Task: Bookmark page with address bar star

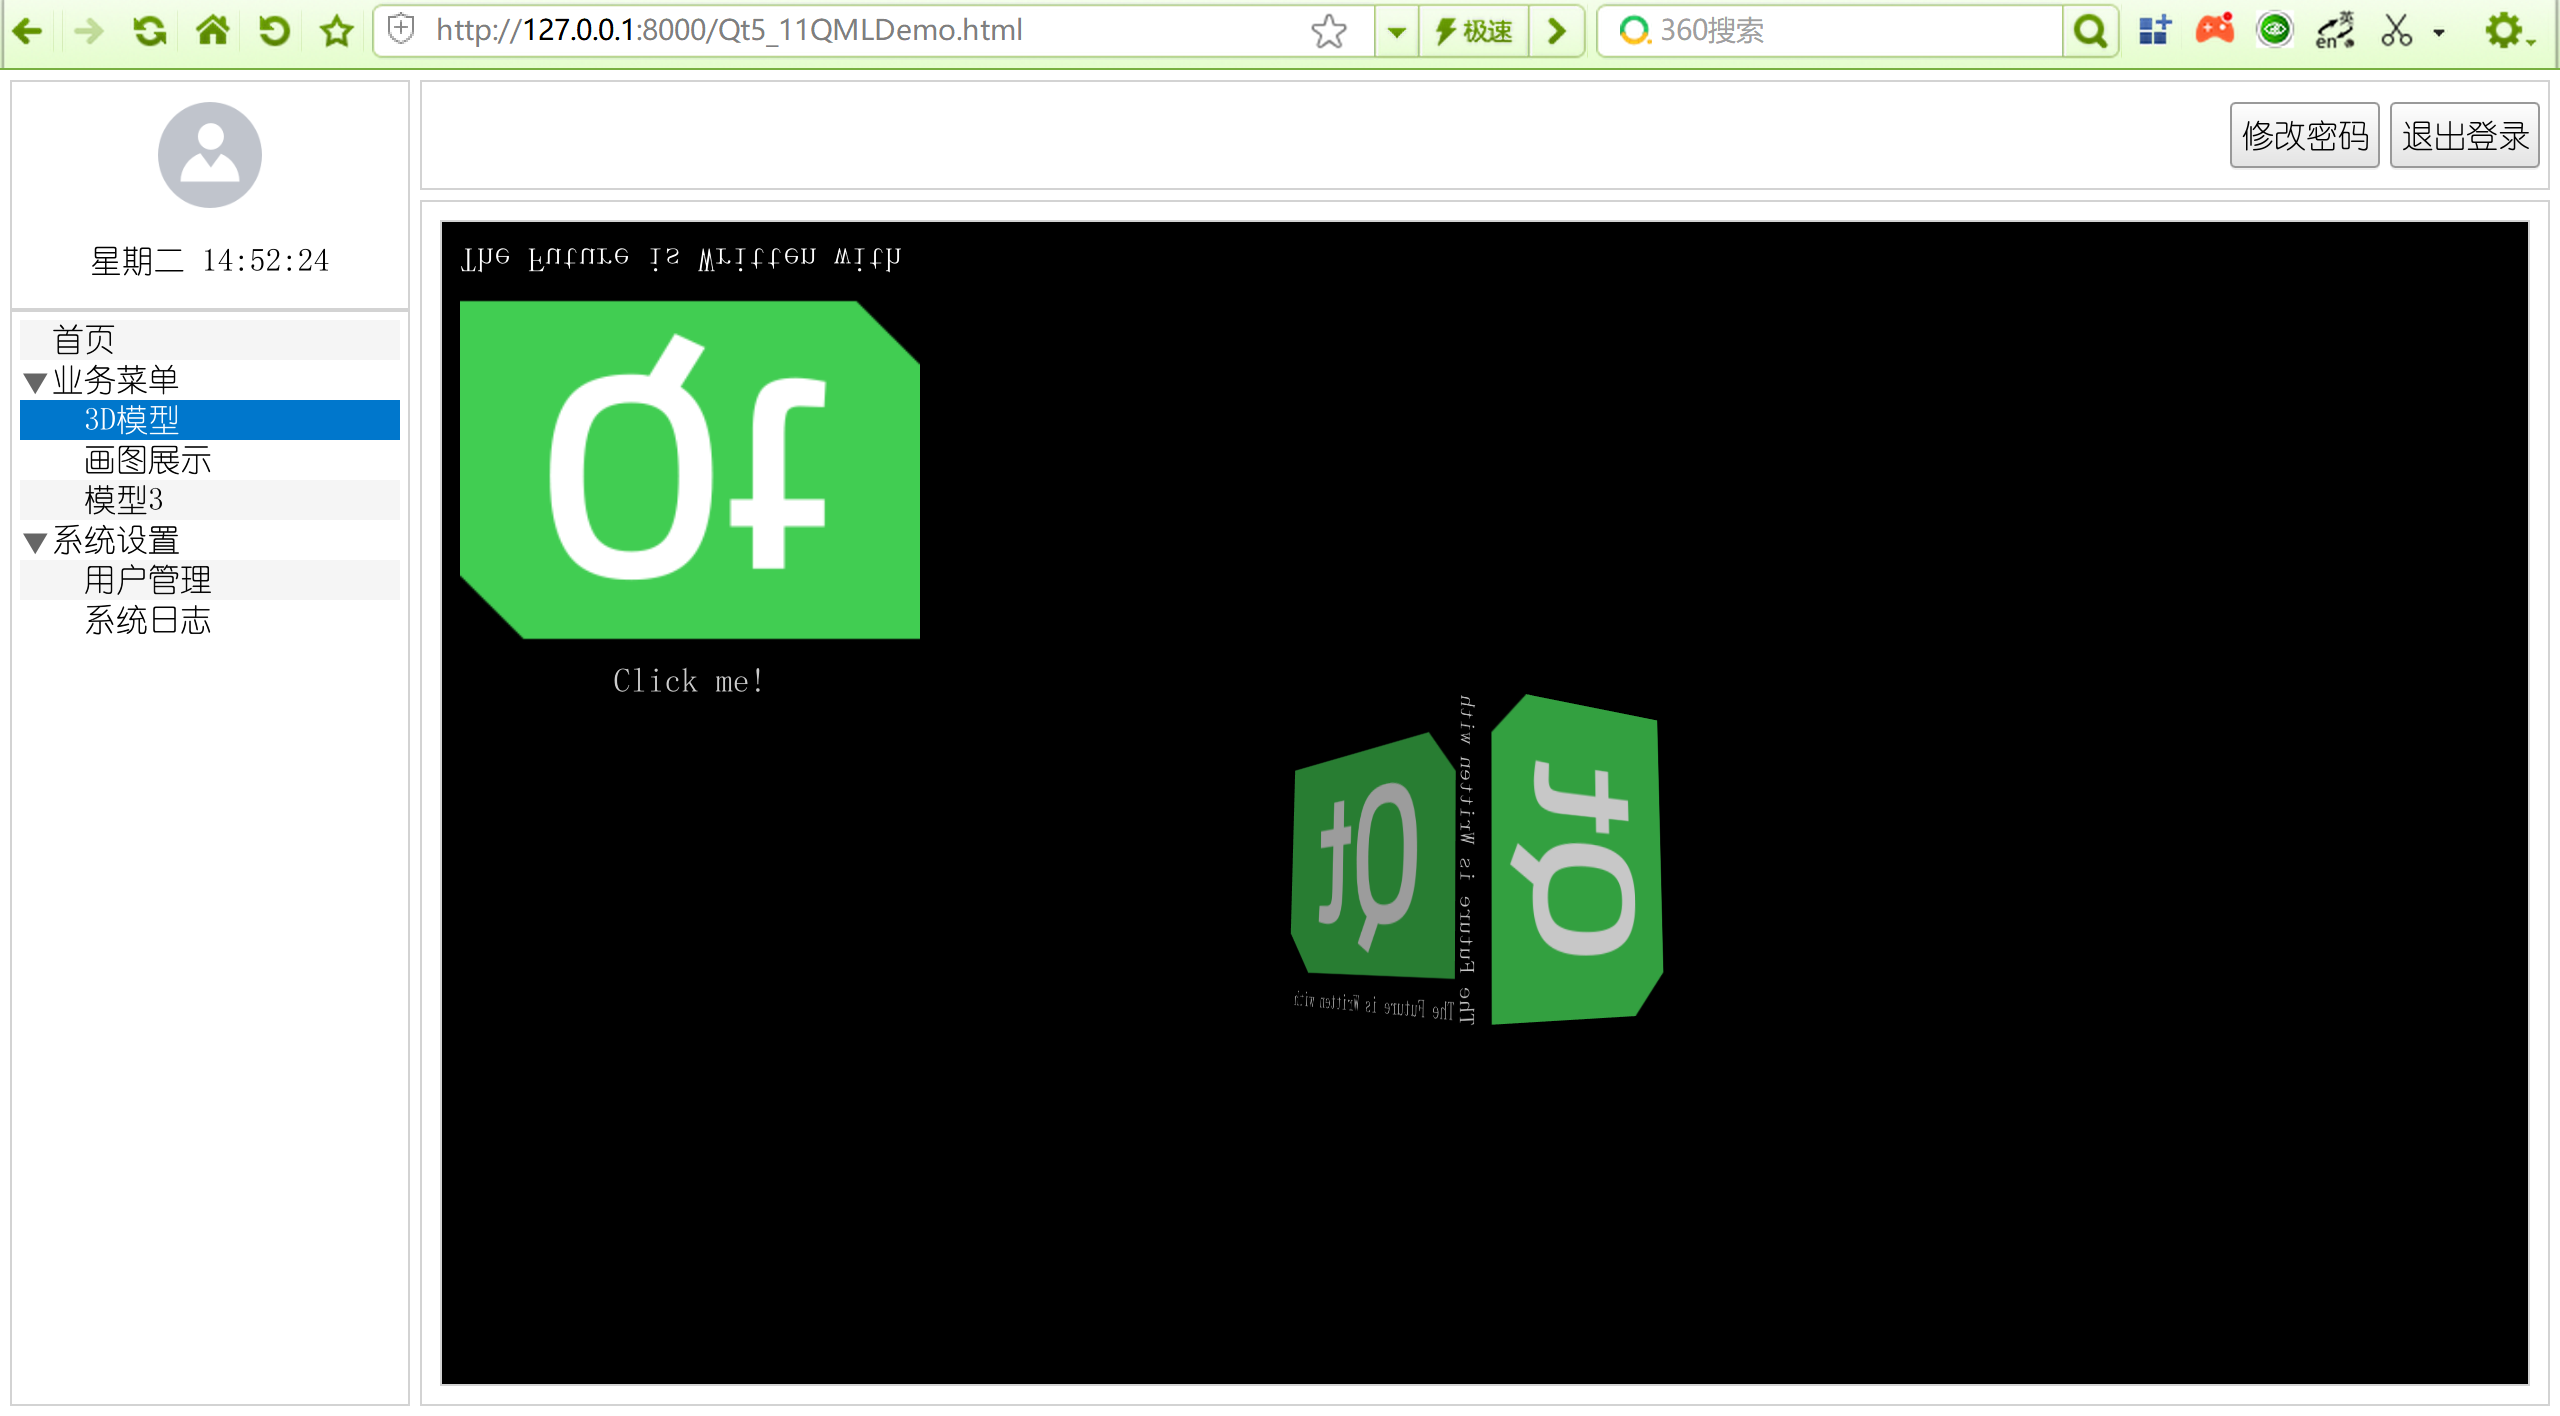Action: (x=1329, y=31)
